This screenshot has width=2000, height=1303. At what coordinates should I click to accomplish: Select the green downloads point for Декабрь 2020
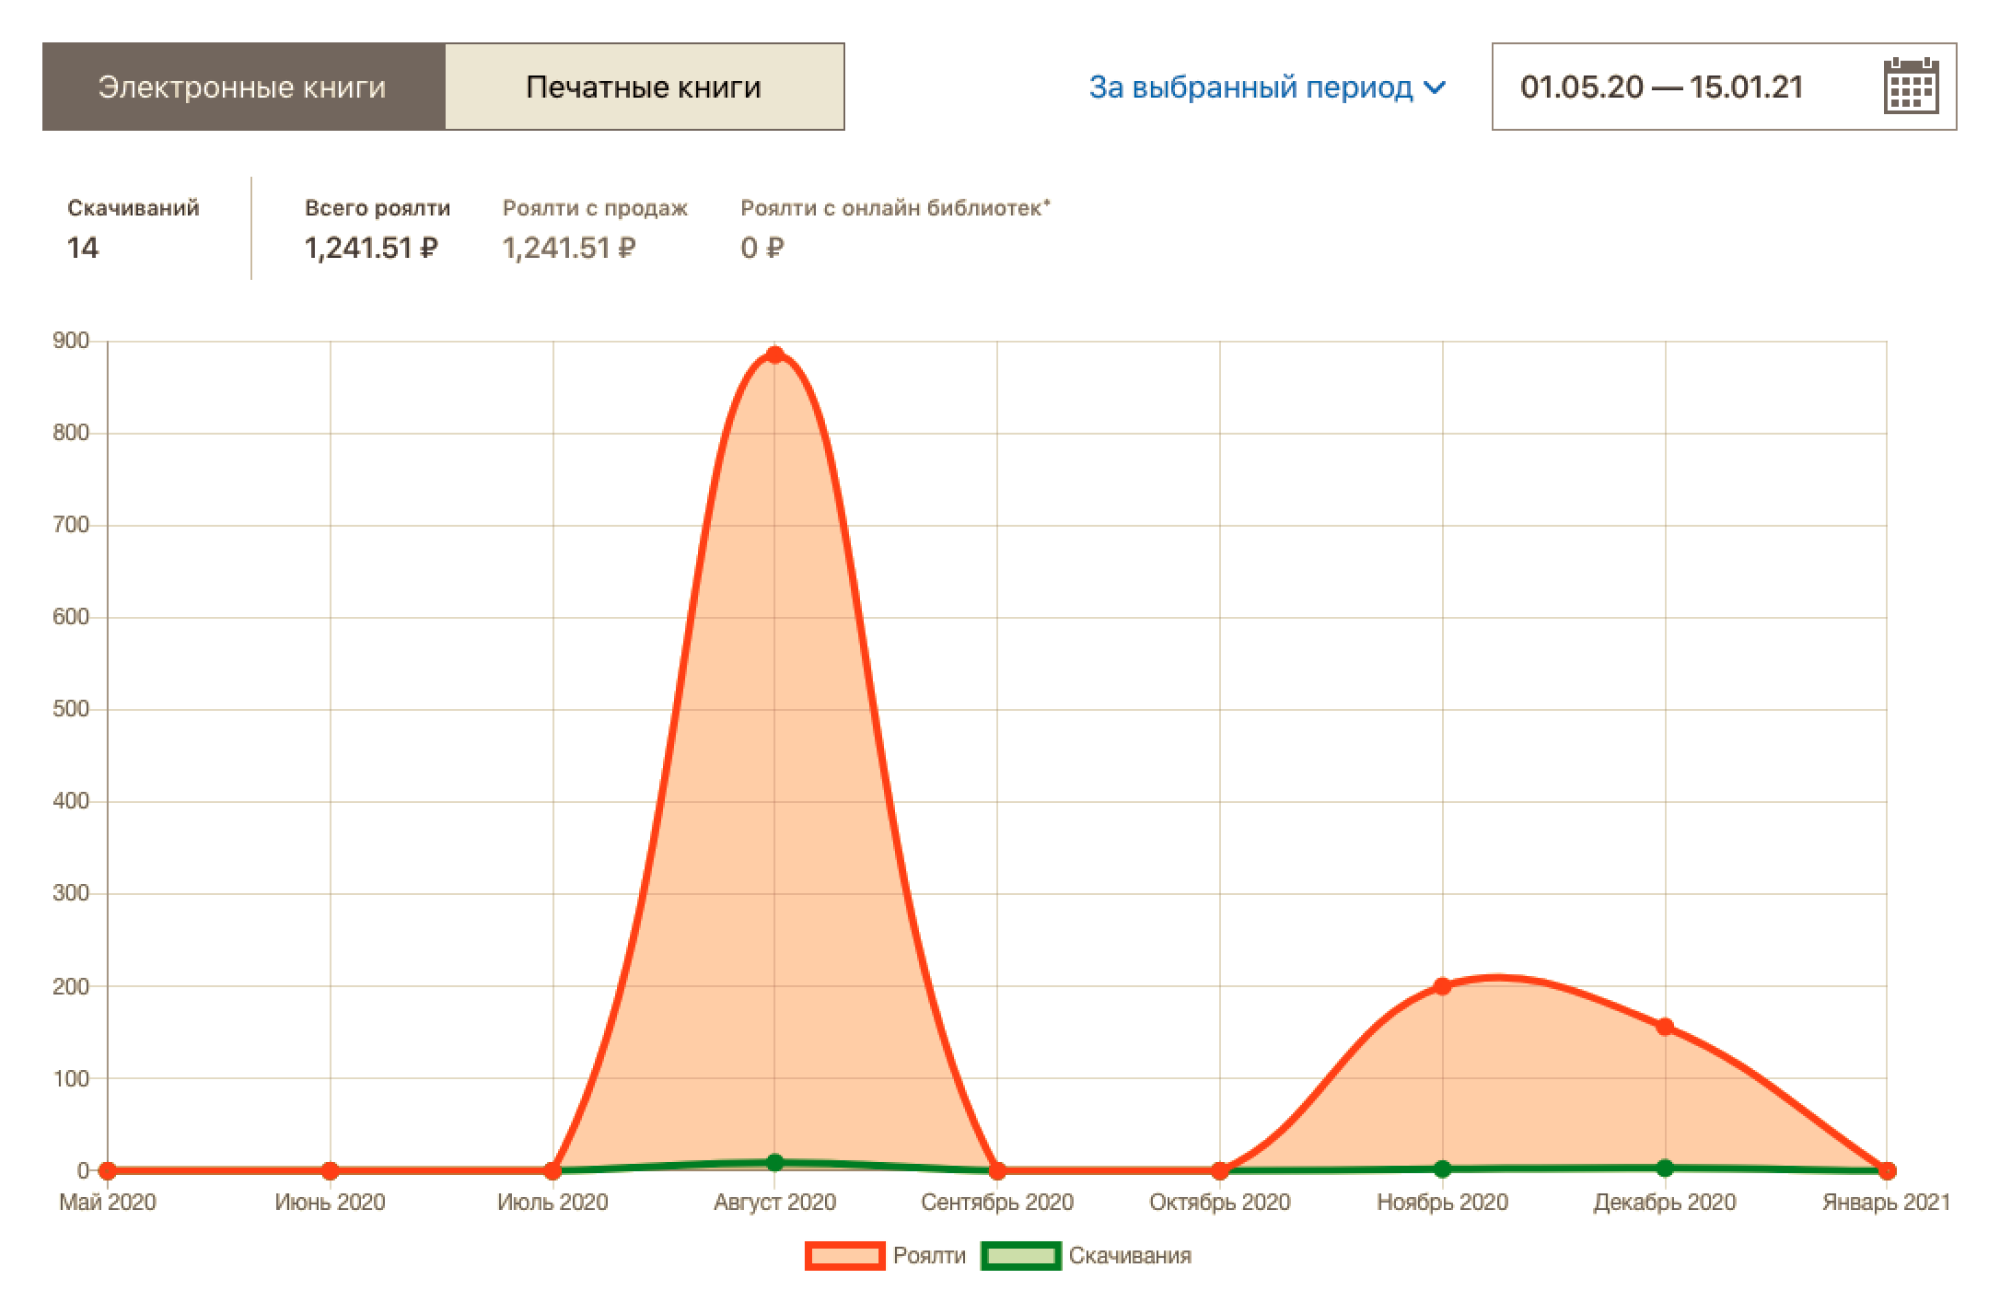tap(1665, 1167)
